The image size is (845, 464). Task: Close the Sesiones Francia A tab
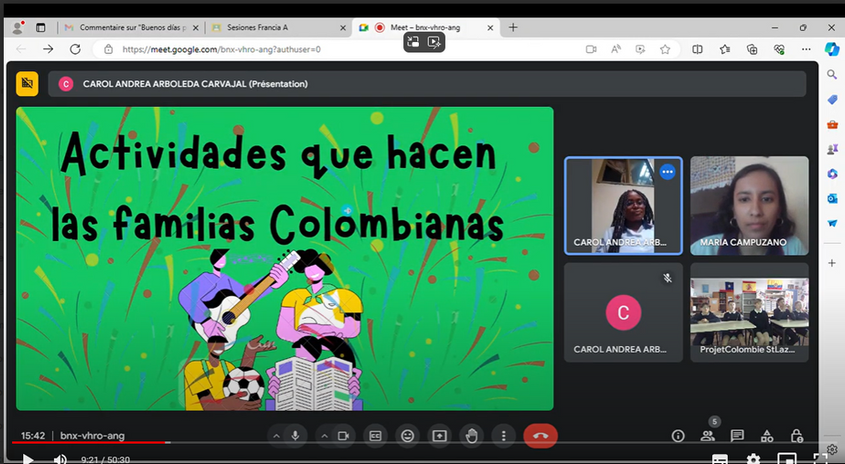tap(343, 28)
